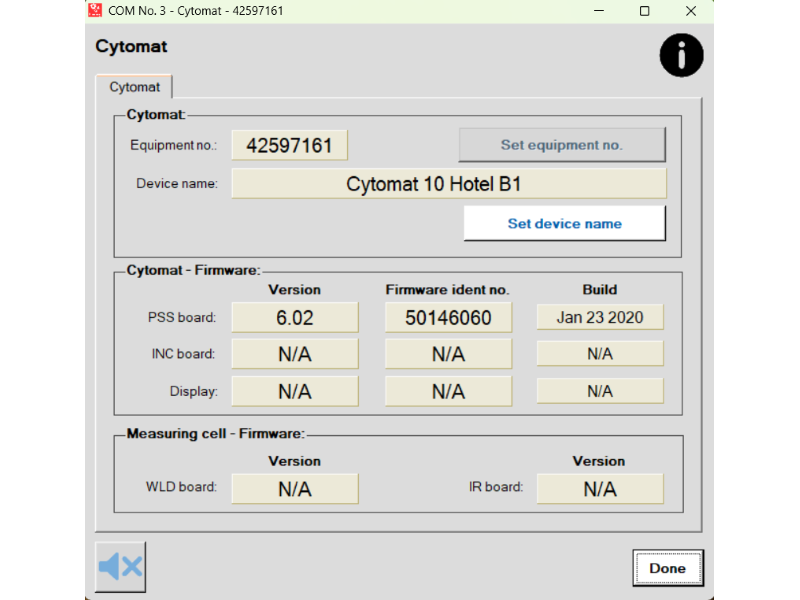Image resolution: width=800 pixels, height=600 pixels.
Task: Select the INC board firmware ident field
Action: tap(448, 354)
